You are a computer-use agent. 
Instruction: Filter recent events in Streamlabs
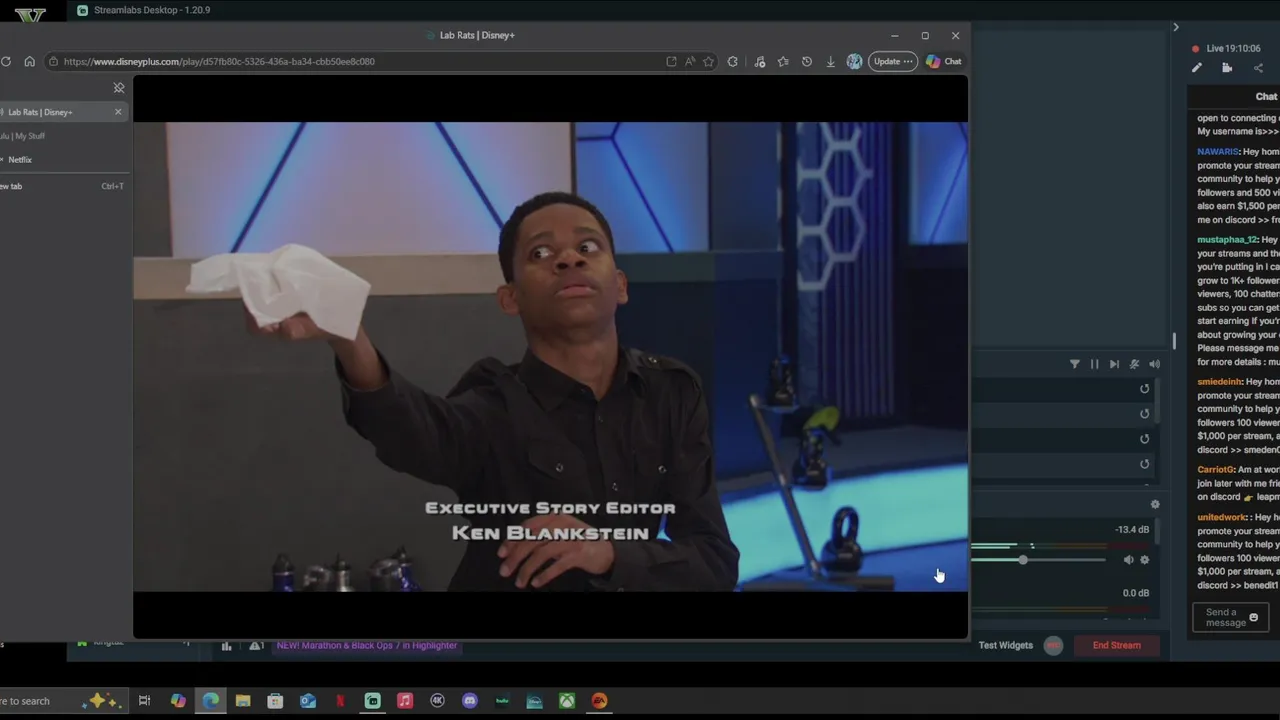point(1075,364)
